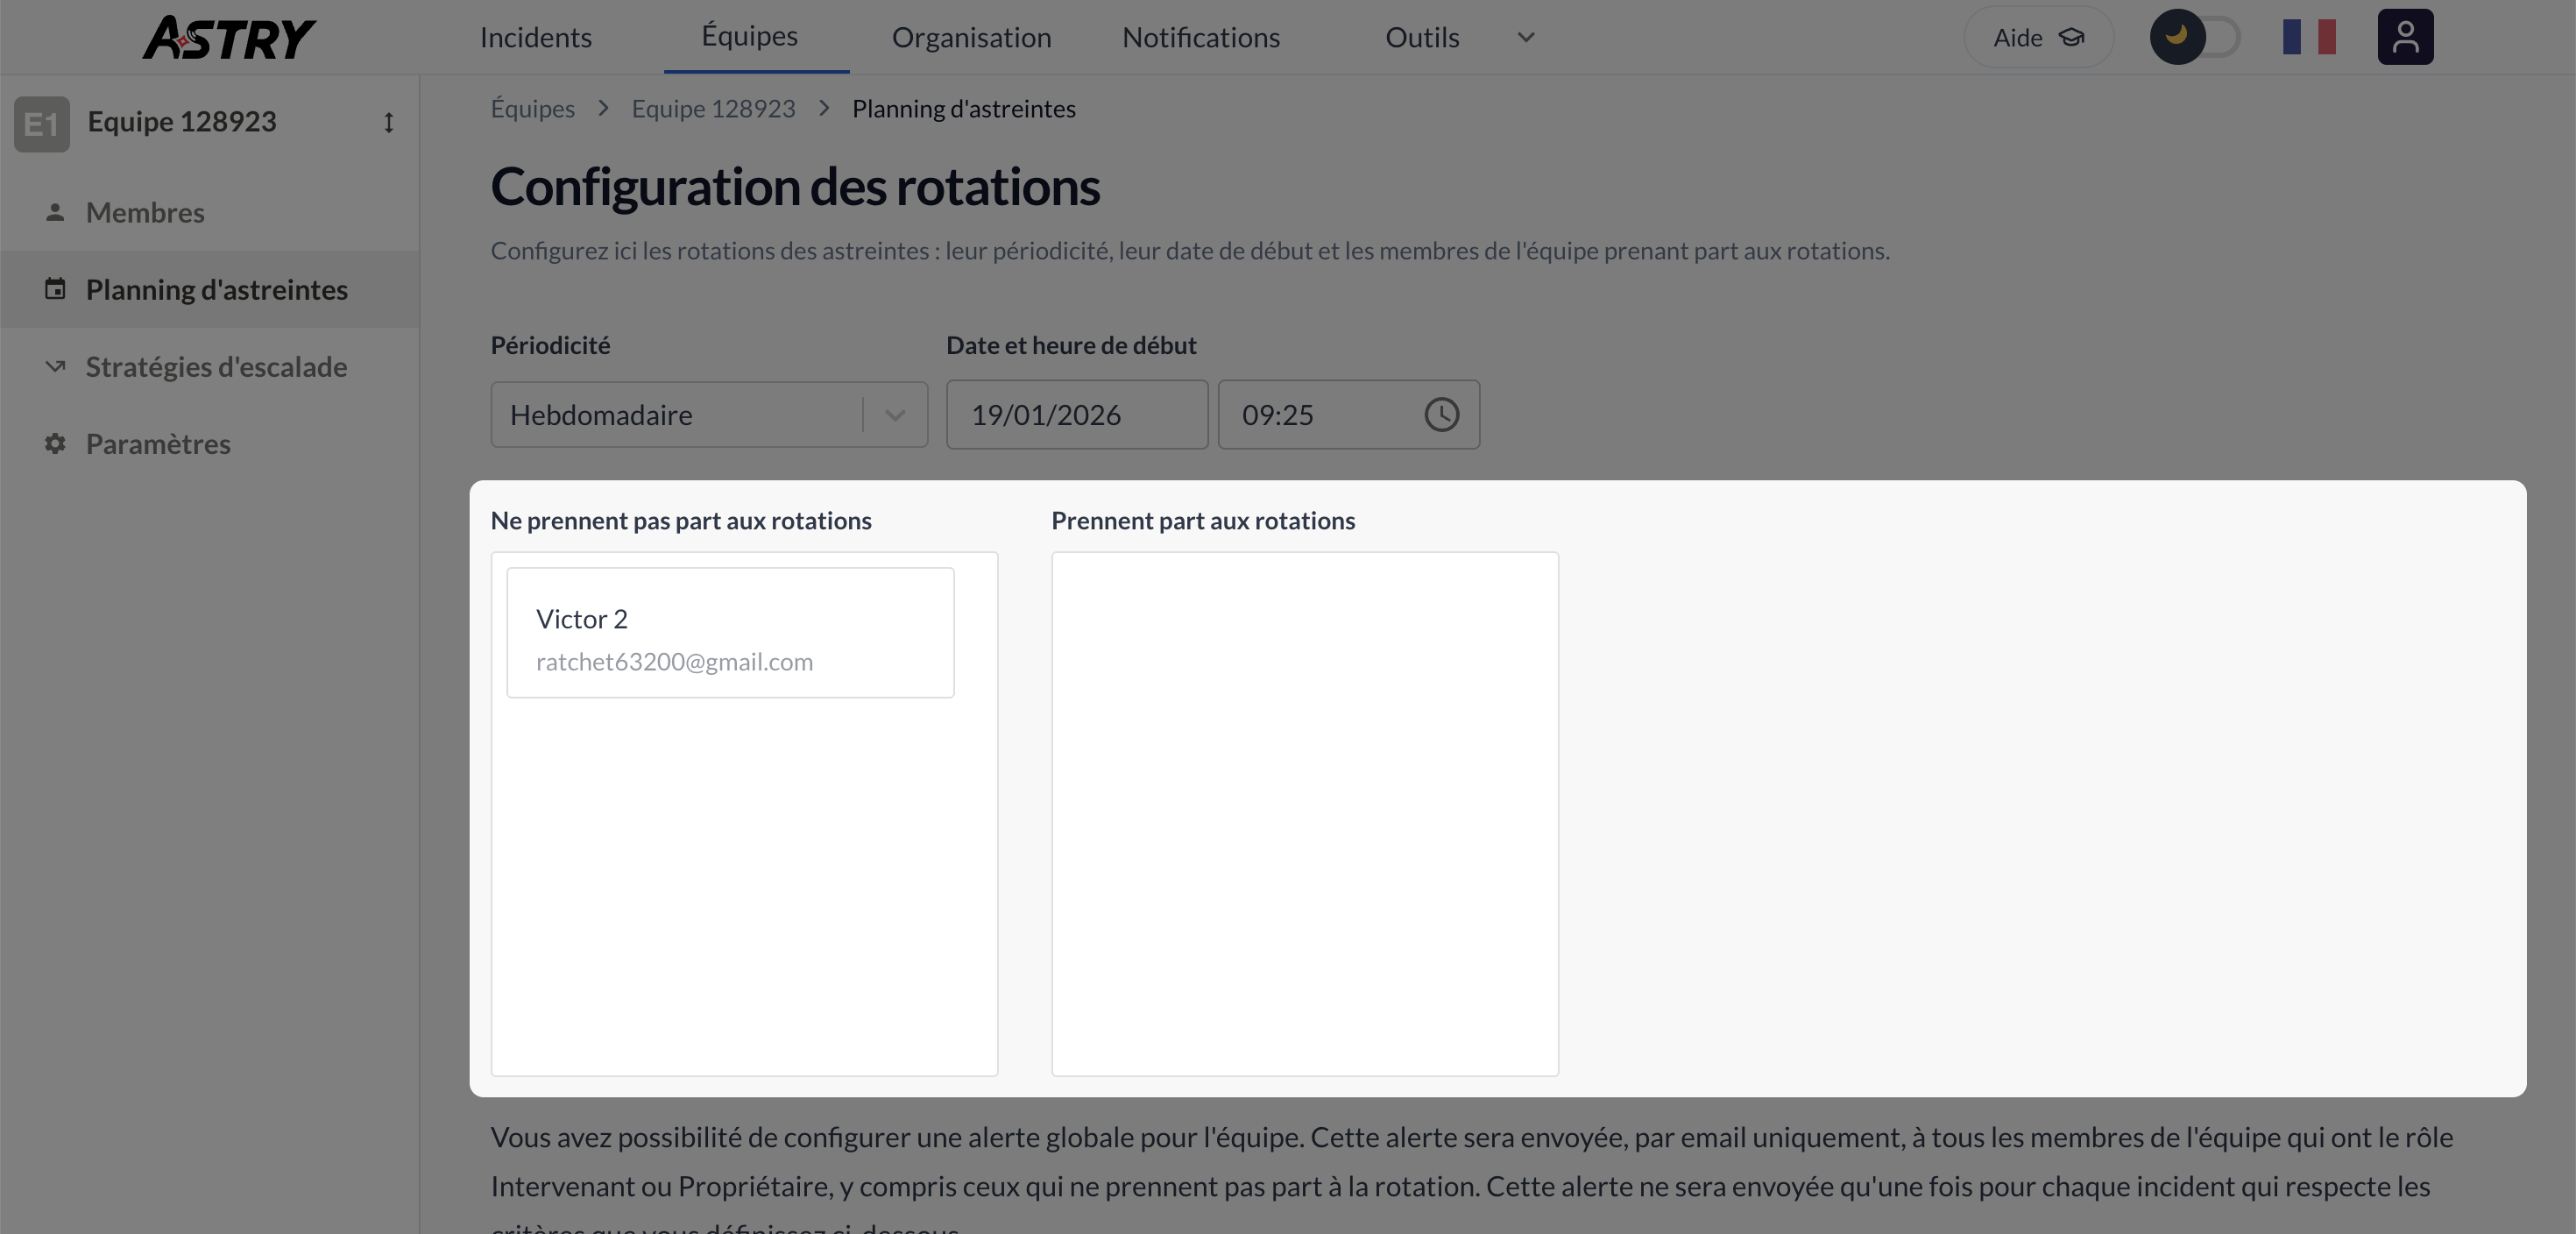Click the start date field 19/01/2026
Viewport: 2576px width, 1234px height.
pyautogui.click(x=1076, y=415)
